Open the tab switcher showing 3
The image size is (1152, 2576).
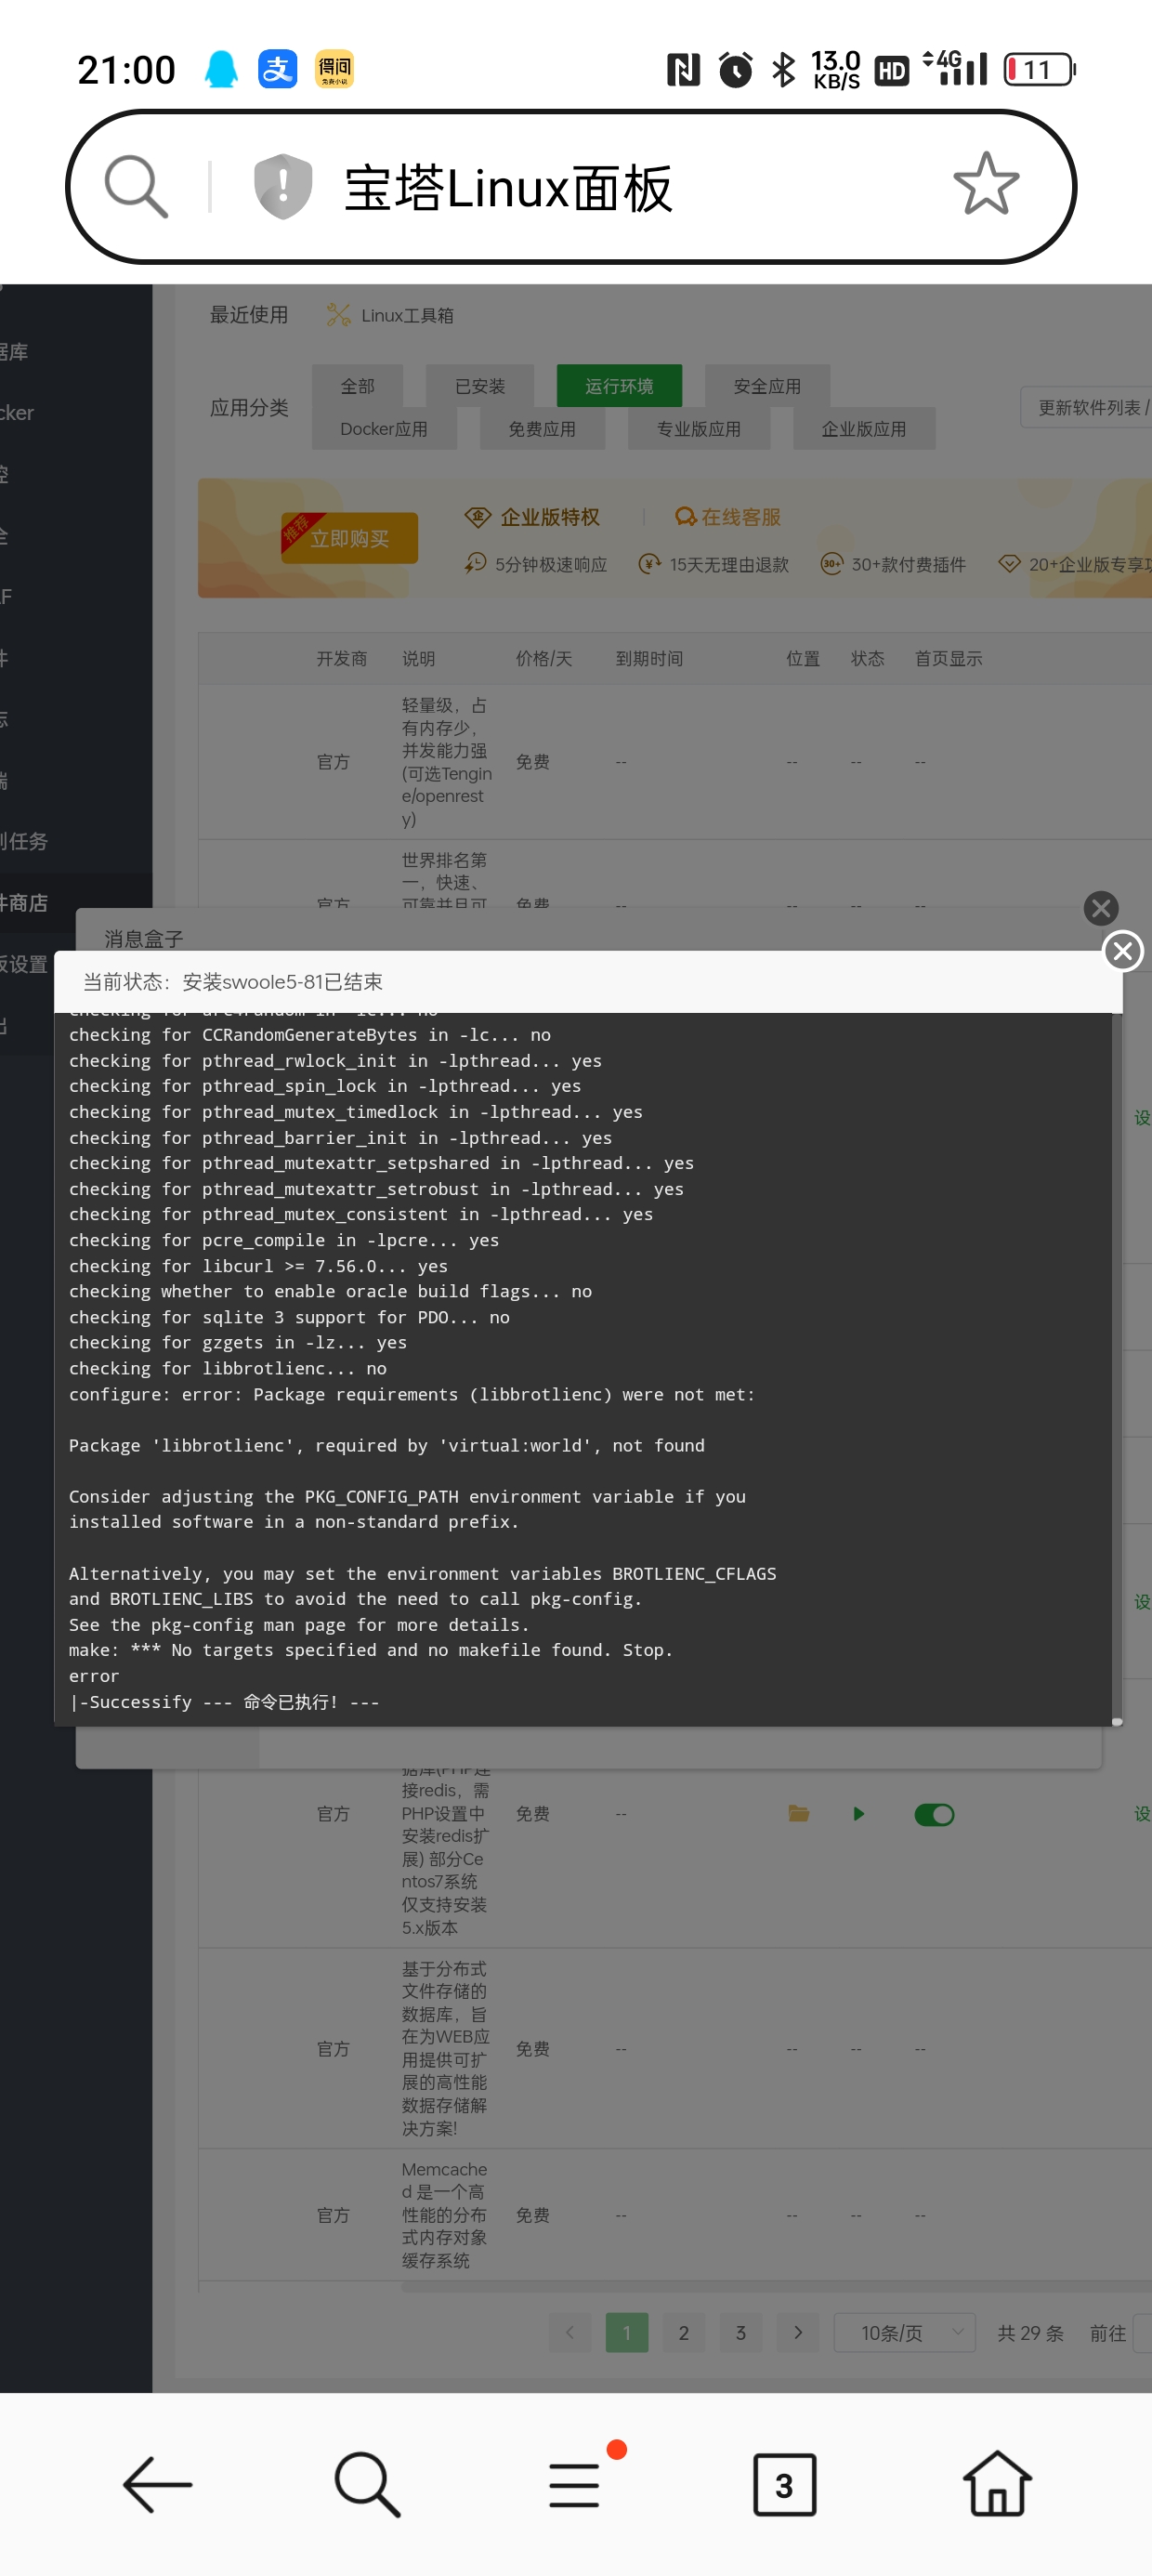784,2484
